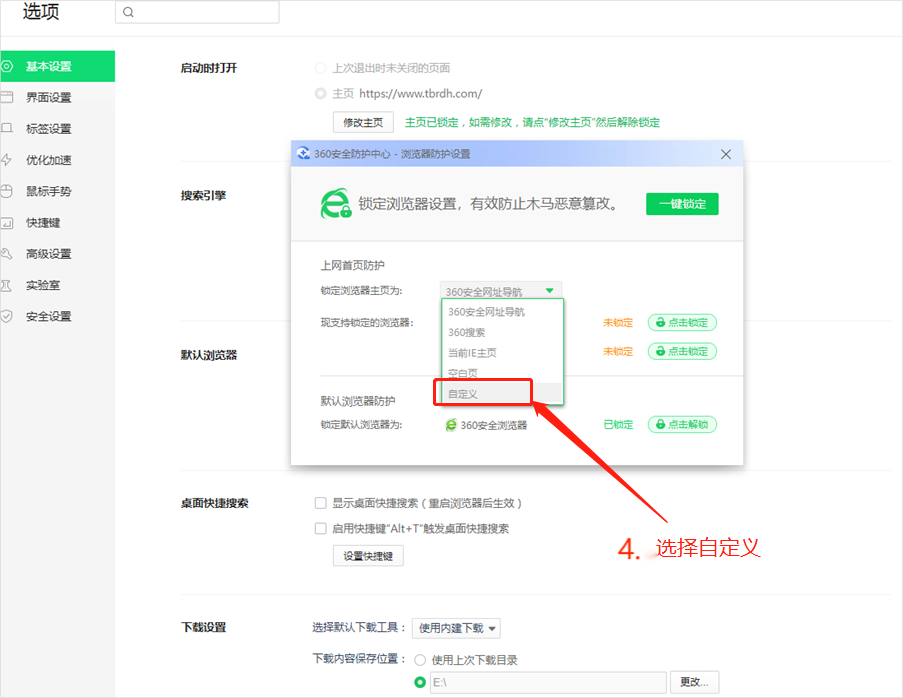Viewport: 903px width, 698px height.
Task: Click the 已锁定 status text
Action: pos(618,424)
